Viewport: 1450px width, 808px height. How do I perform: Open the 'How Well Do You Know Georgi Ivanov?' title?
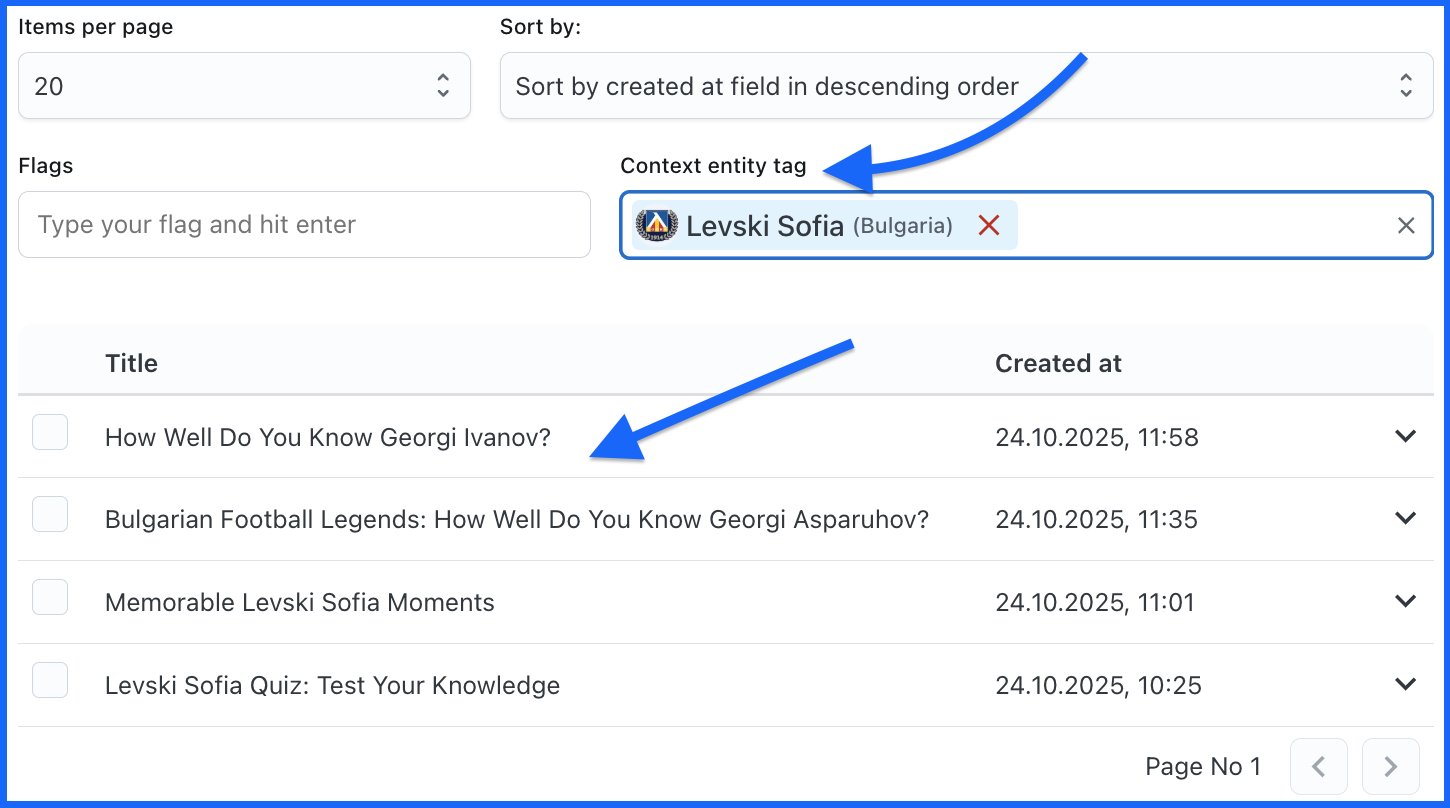click(328, 437)
